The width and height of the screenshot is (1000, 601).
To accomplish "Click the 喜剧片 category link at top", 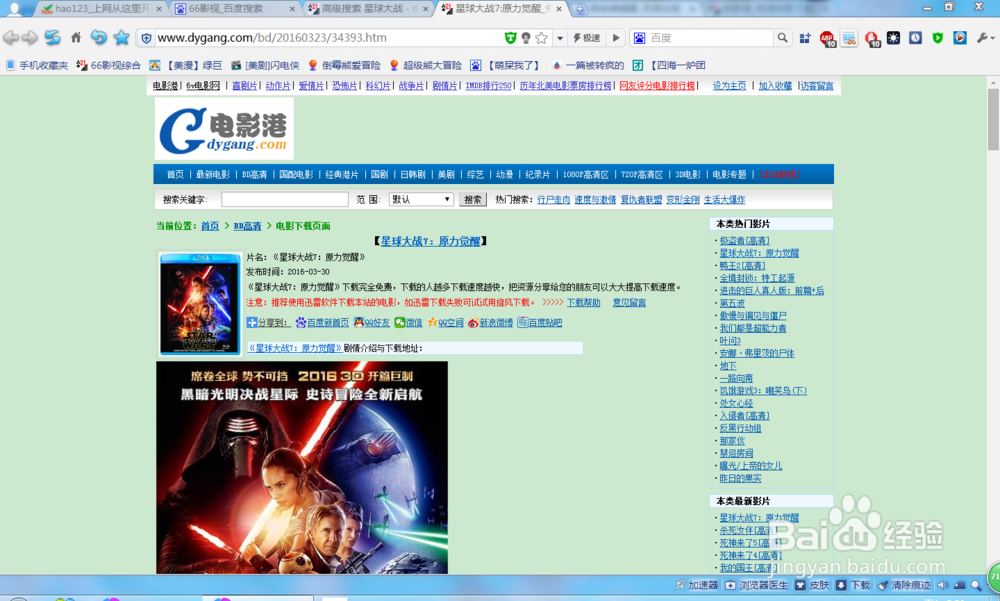I will coord(244,85).
